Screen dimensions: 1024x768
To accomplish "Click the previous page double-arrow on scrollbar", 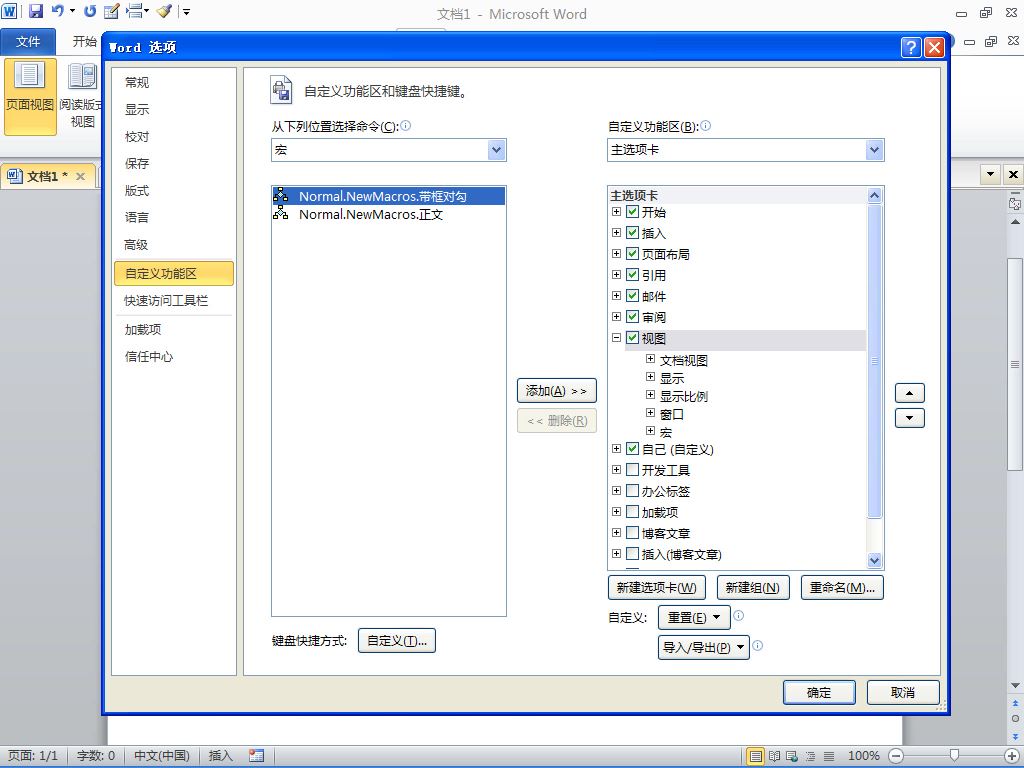I will [x=1015, y=703].
